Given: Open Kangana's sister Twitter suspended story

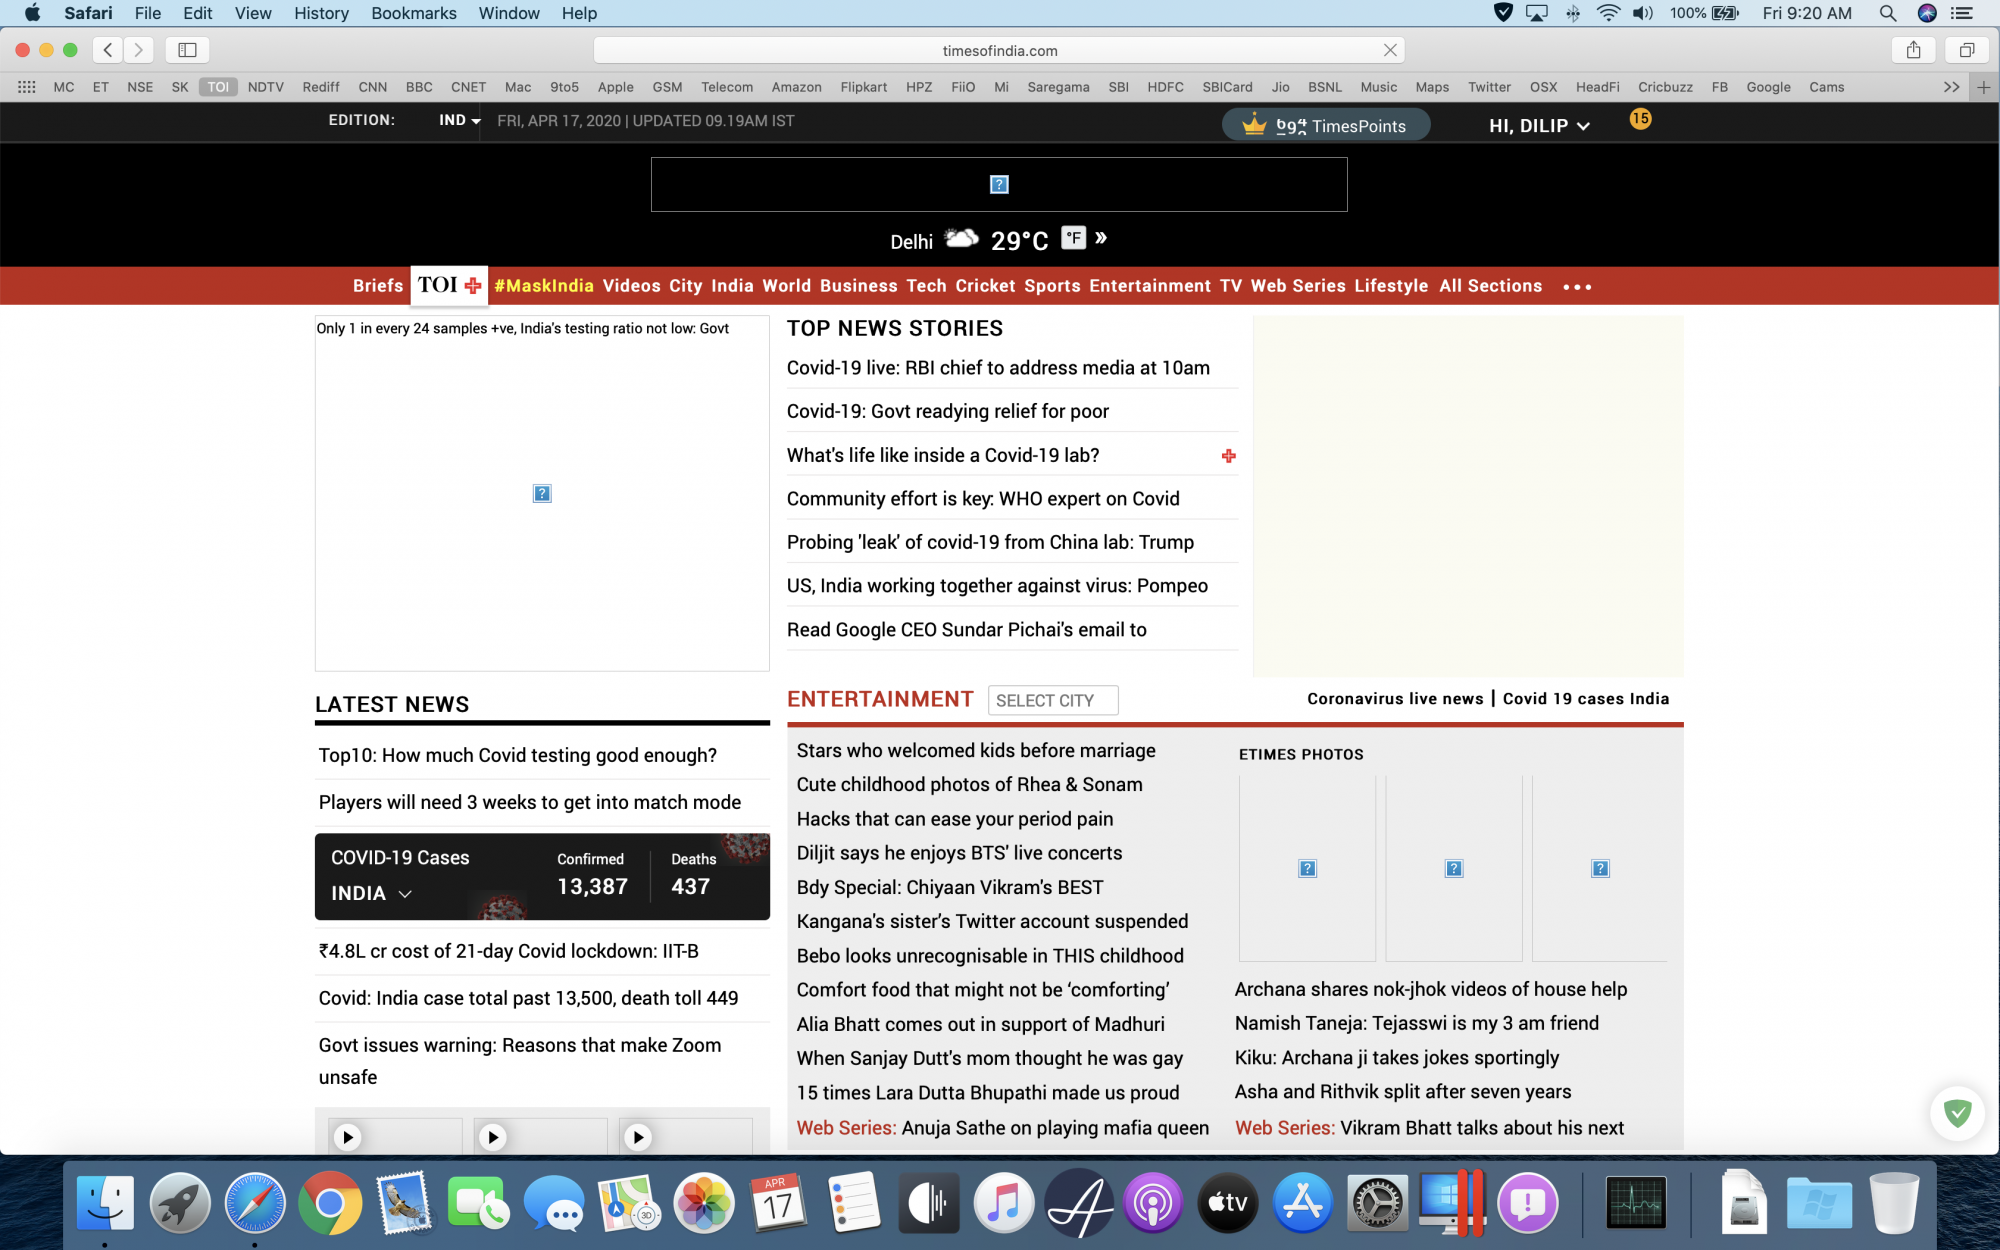Looking at the screenshot, I should 992,921.
